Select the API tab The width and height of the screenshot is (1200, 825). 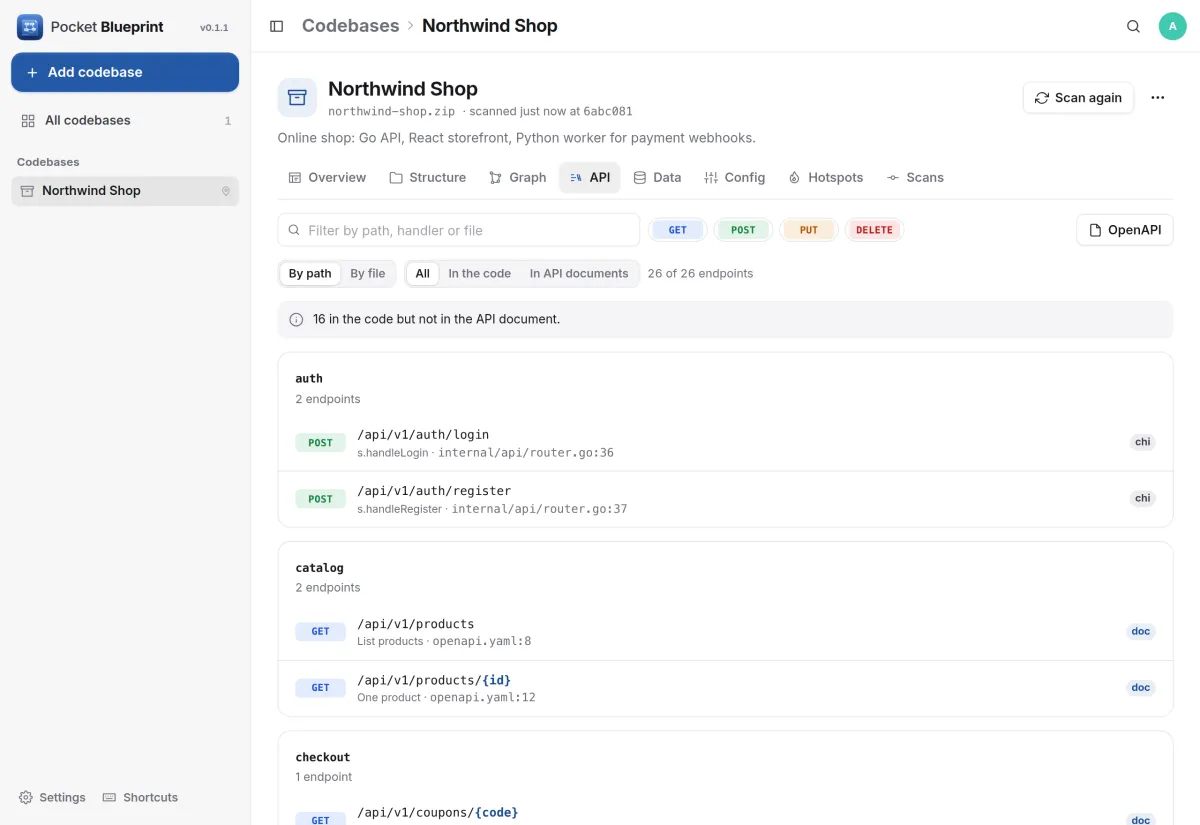[x=590, y=178]
